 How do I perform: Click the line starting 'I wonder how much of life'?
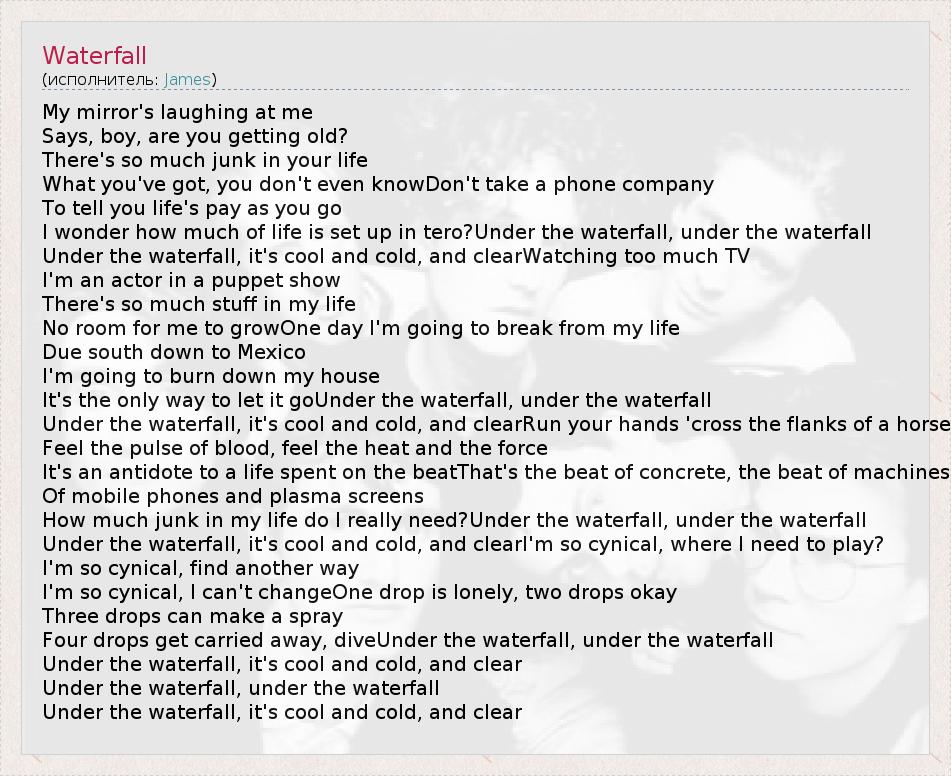click(x=457, y=232)
